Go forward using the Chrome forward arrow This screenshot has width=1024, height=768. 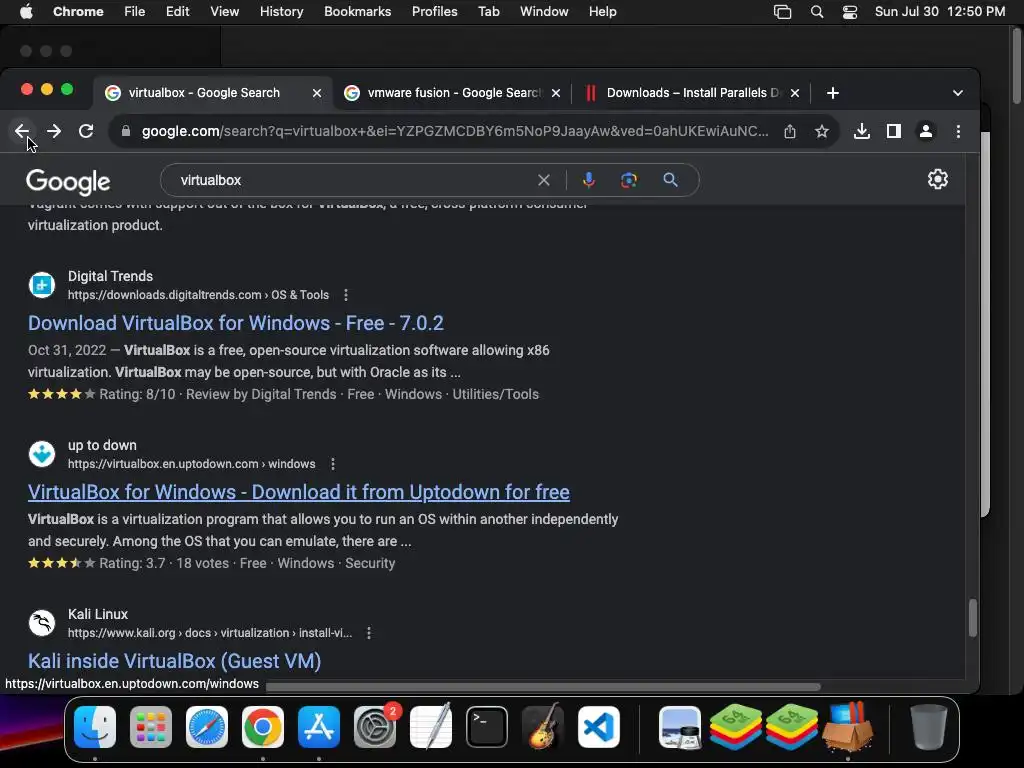coord(54,131)
